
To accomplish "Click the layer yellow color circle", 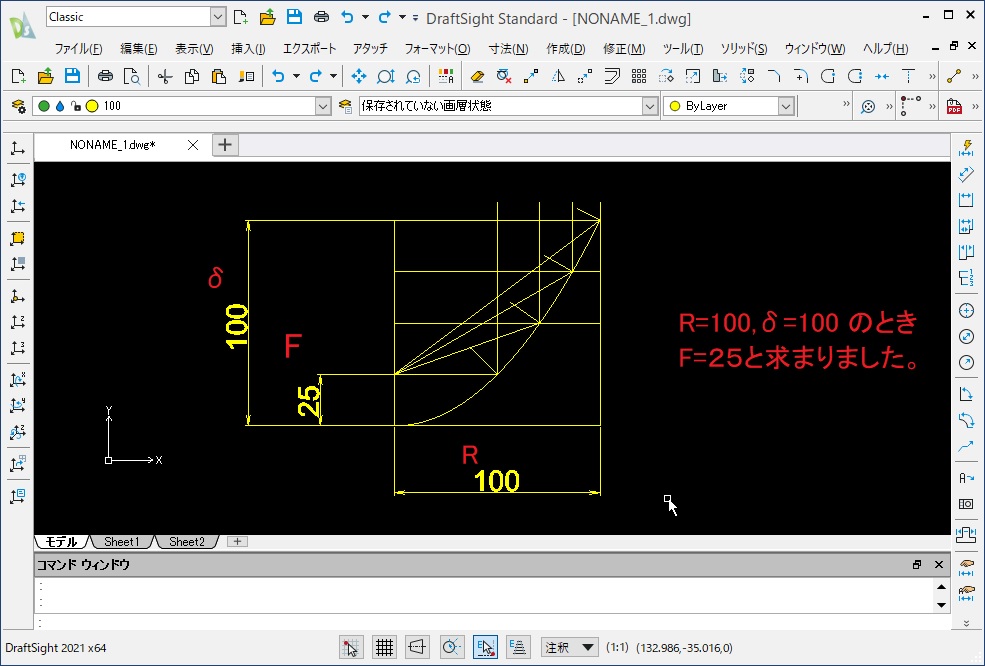I will coord(92,106).
